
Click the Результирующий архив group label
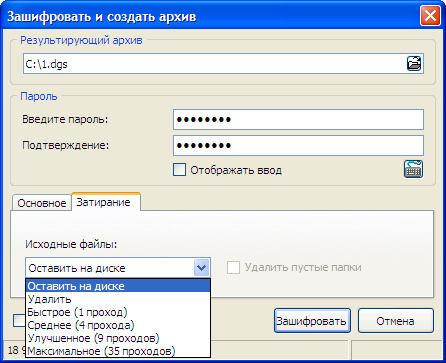(81, 40)
